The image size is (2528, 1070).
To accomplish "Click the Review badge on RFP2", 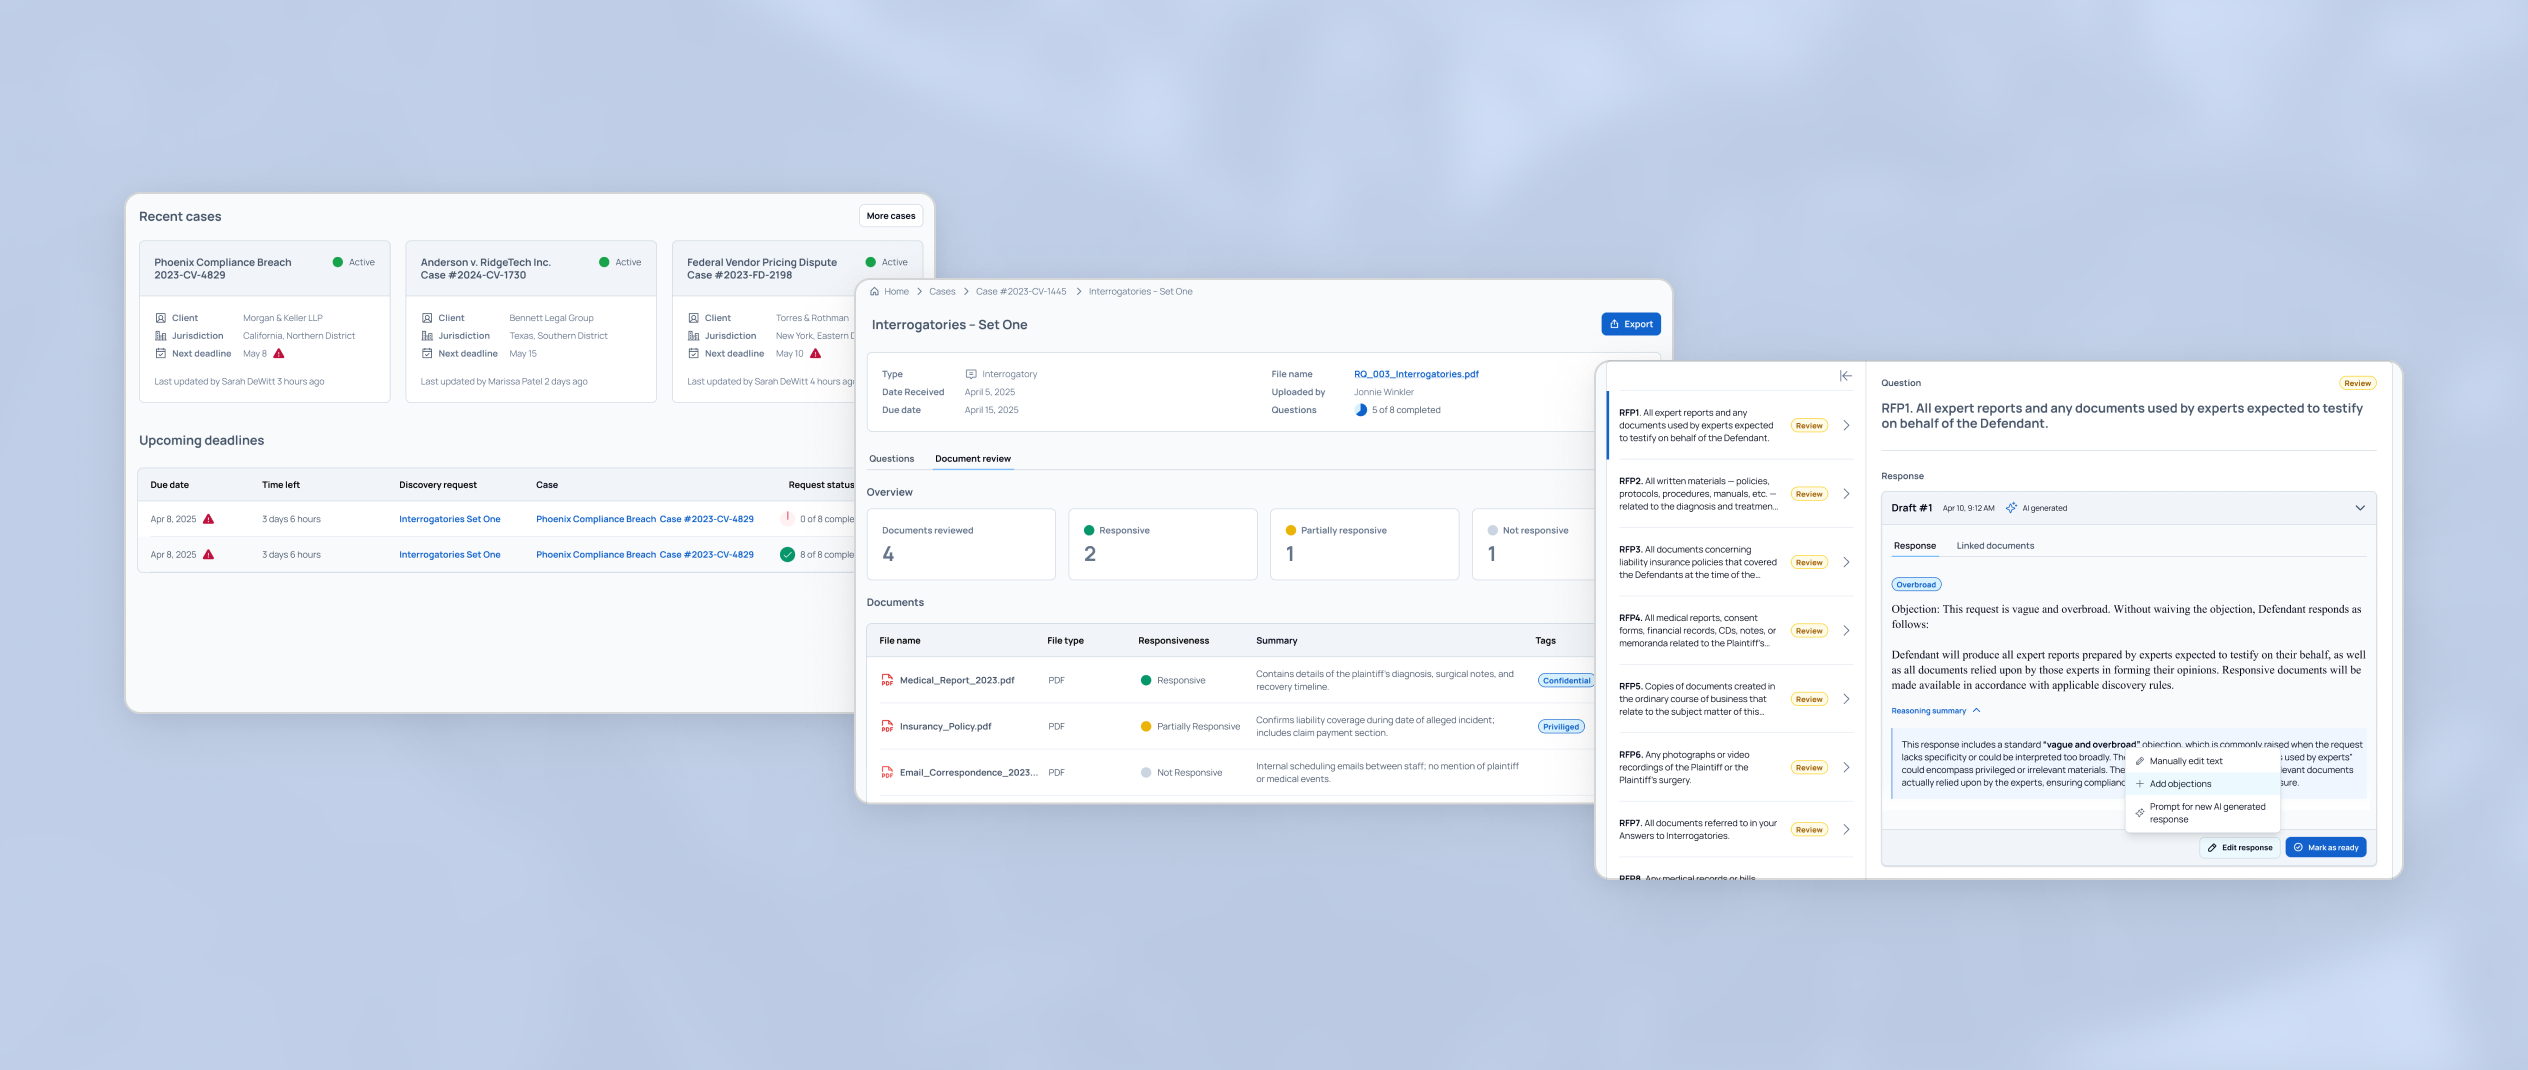I will pyautogui.click(x=1809, y=494).
